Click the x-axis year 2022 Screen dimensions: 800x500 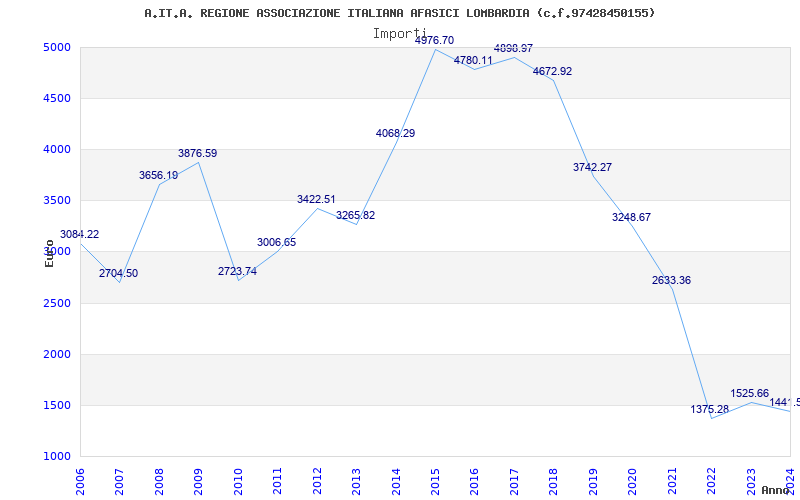[711, 481]
